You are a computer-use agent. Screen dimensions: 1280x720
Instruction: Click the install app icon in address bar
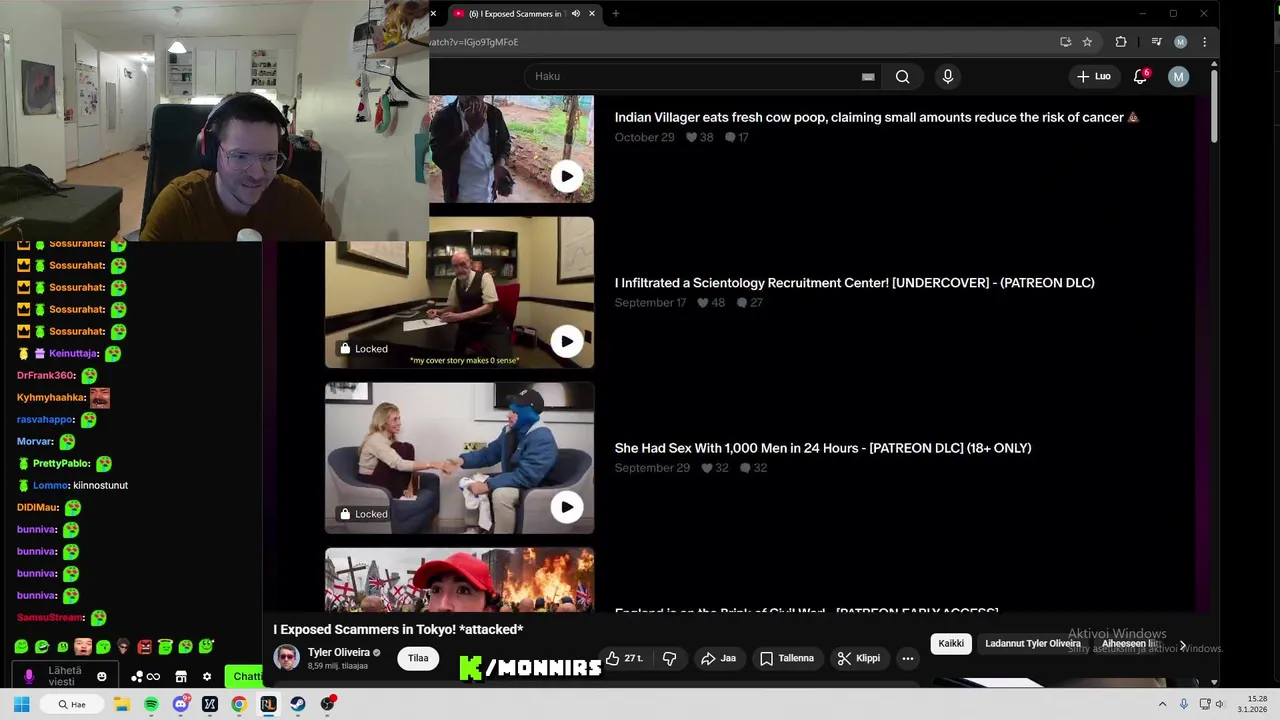click(1065, 42)
